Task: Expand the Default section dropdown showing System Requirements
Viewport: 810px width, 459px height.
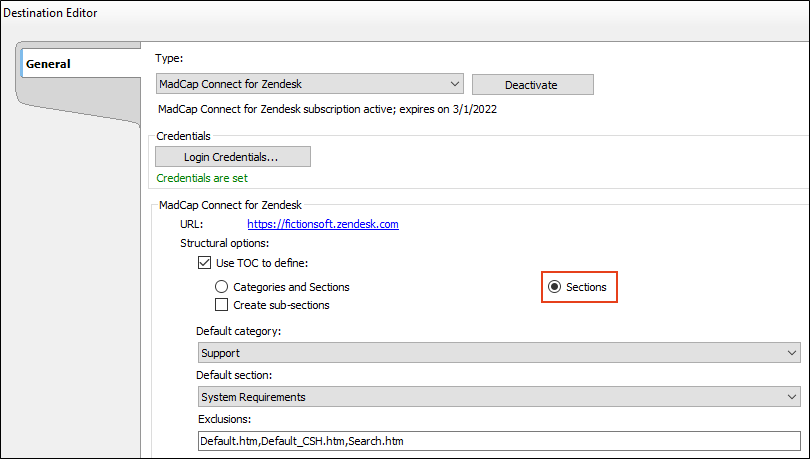Action: 499,397
